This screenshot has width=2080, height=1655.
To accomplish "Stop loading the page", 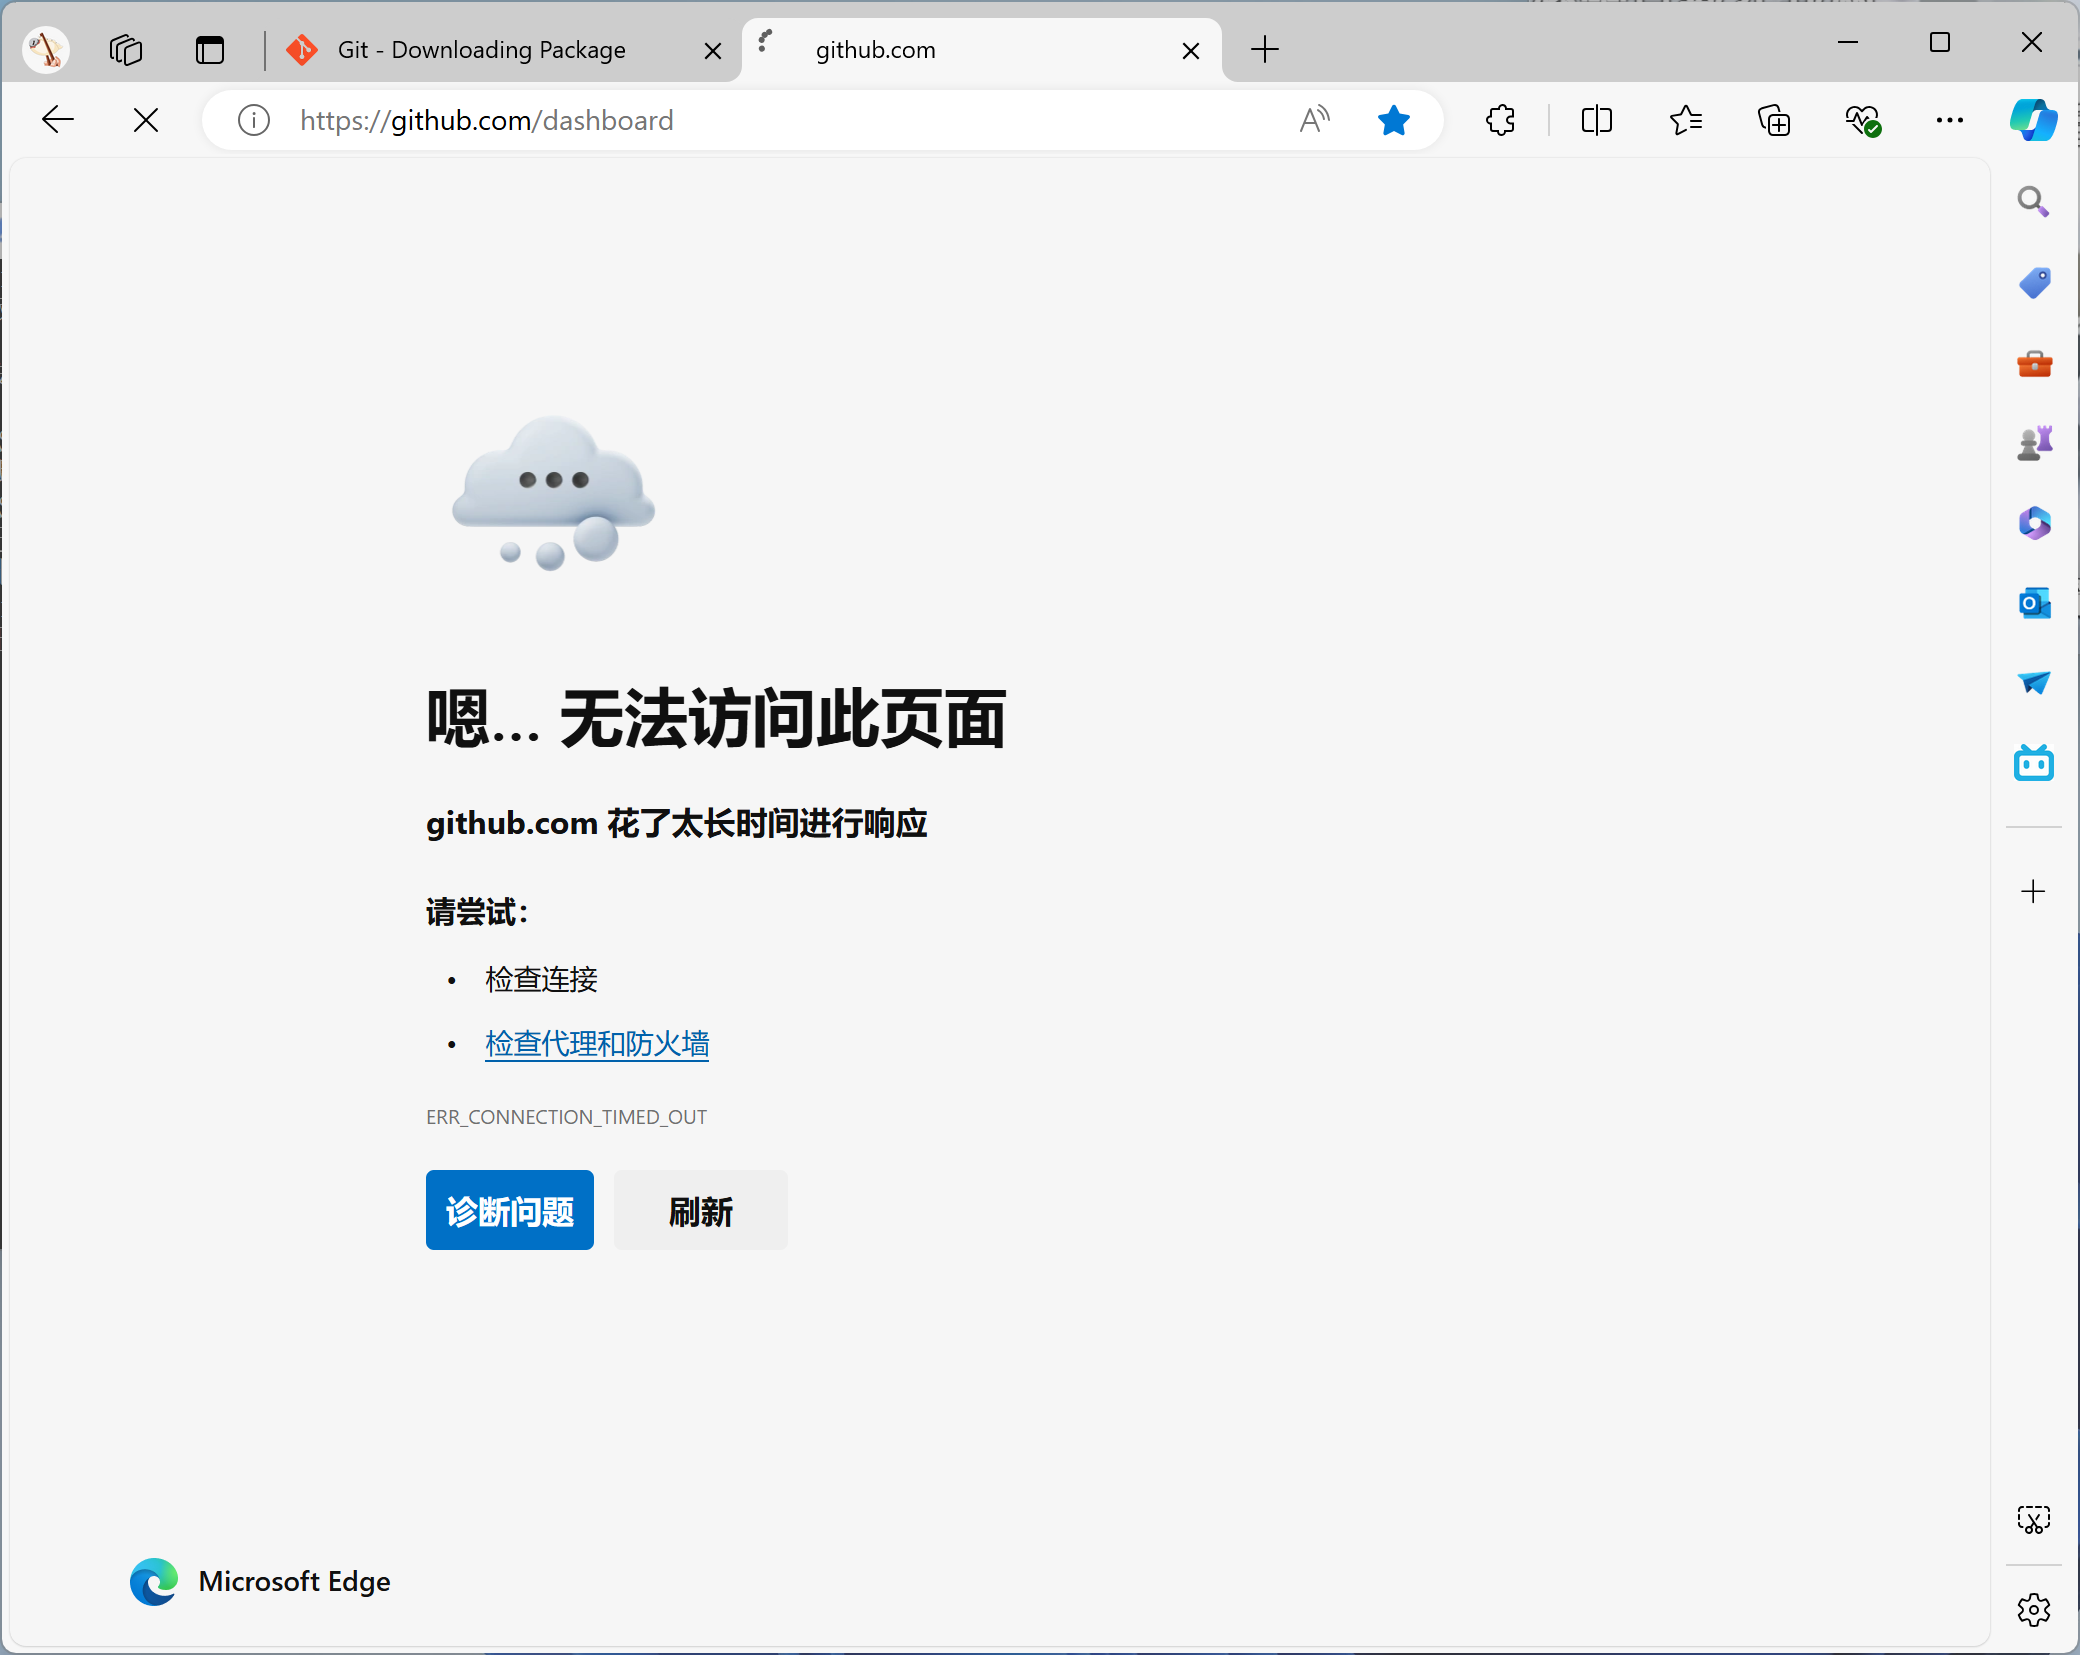I will point(146,120).
